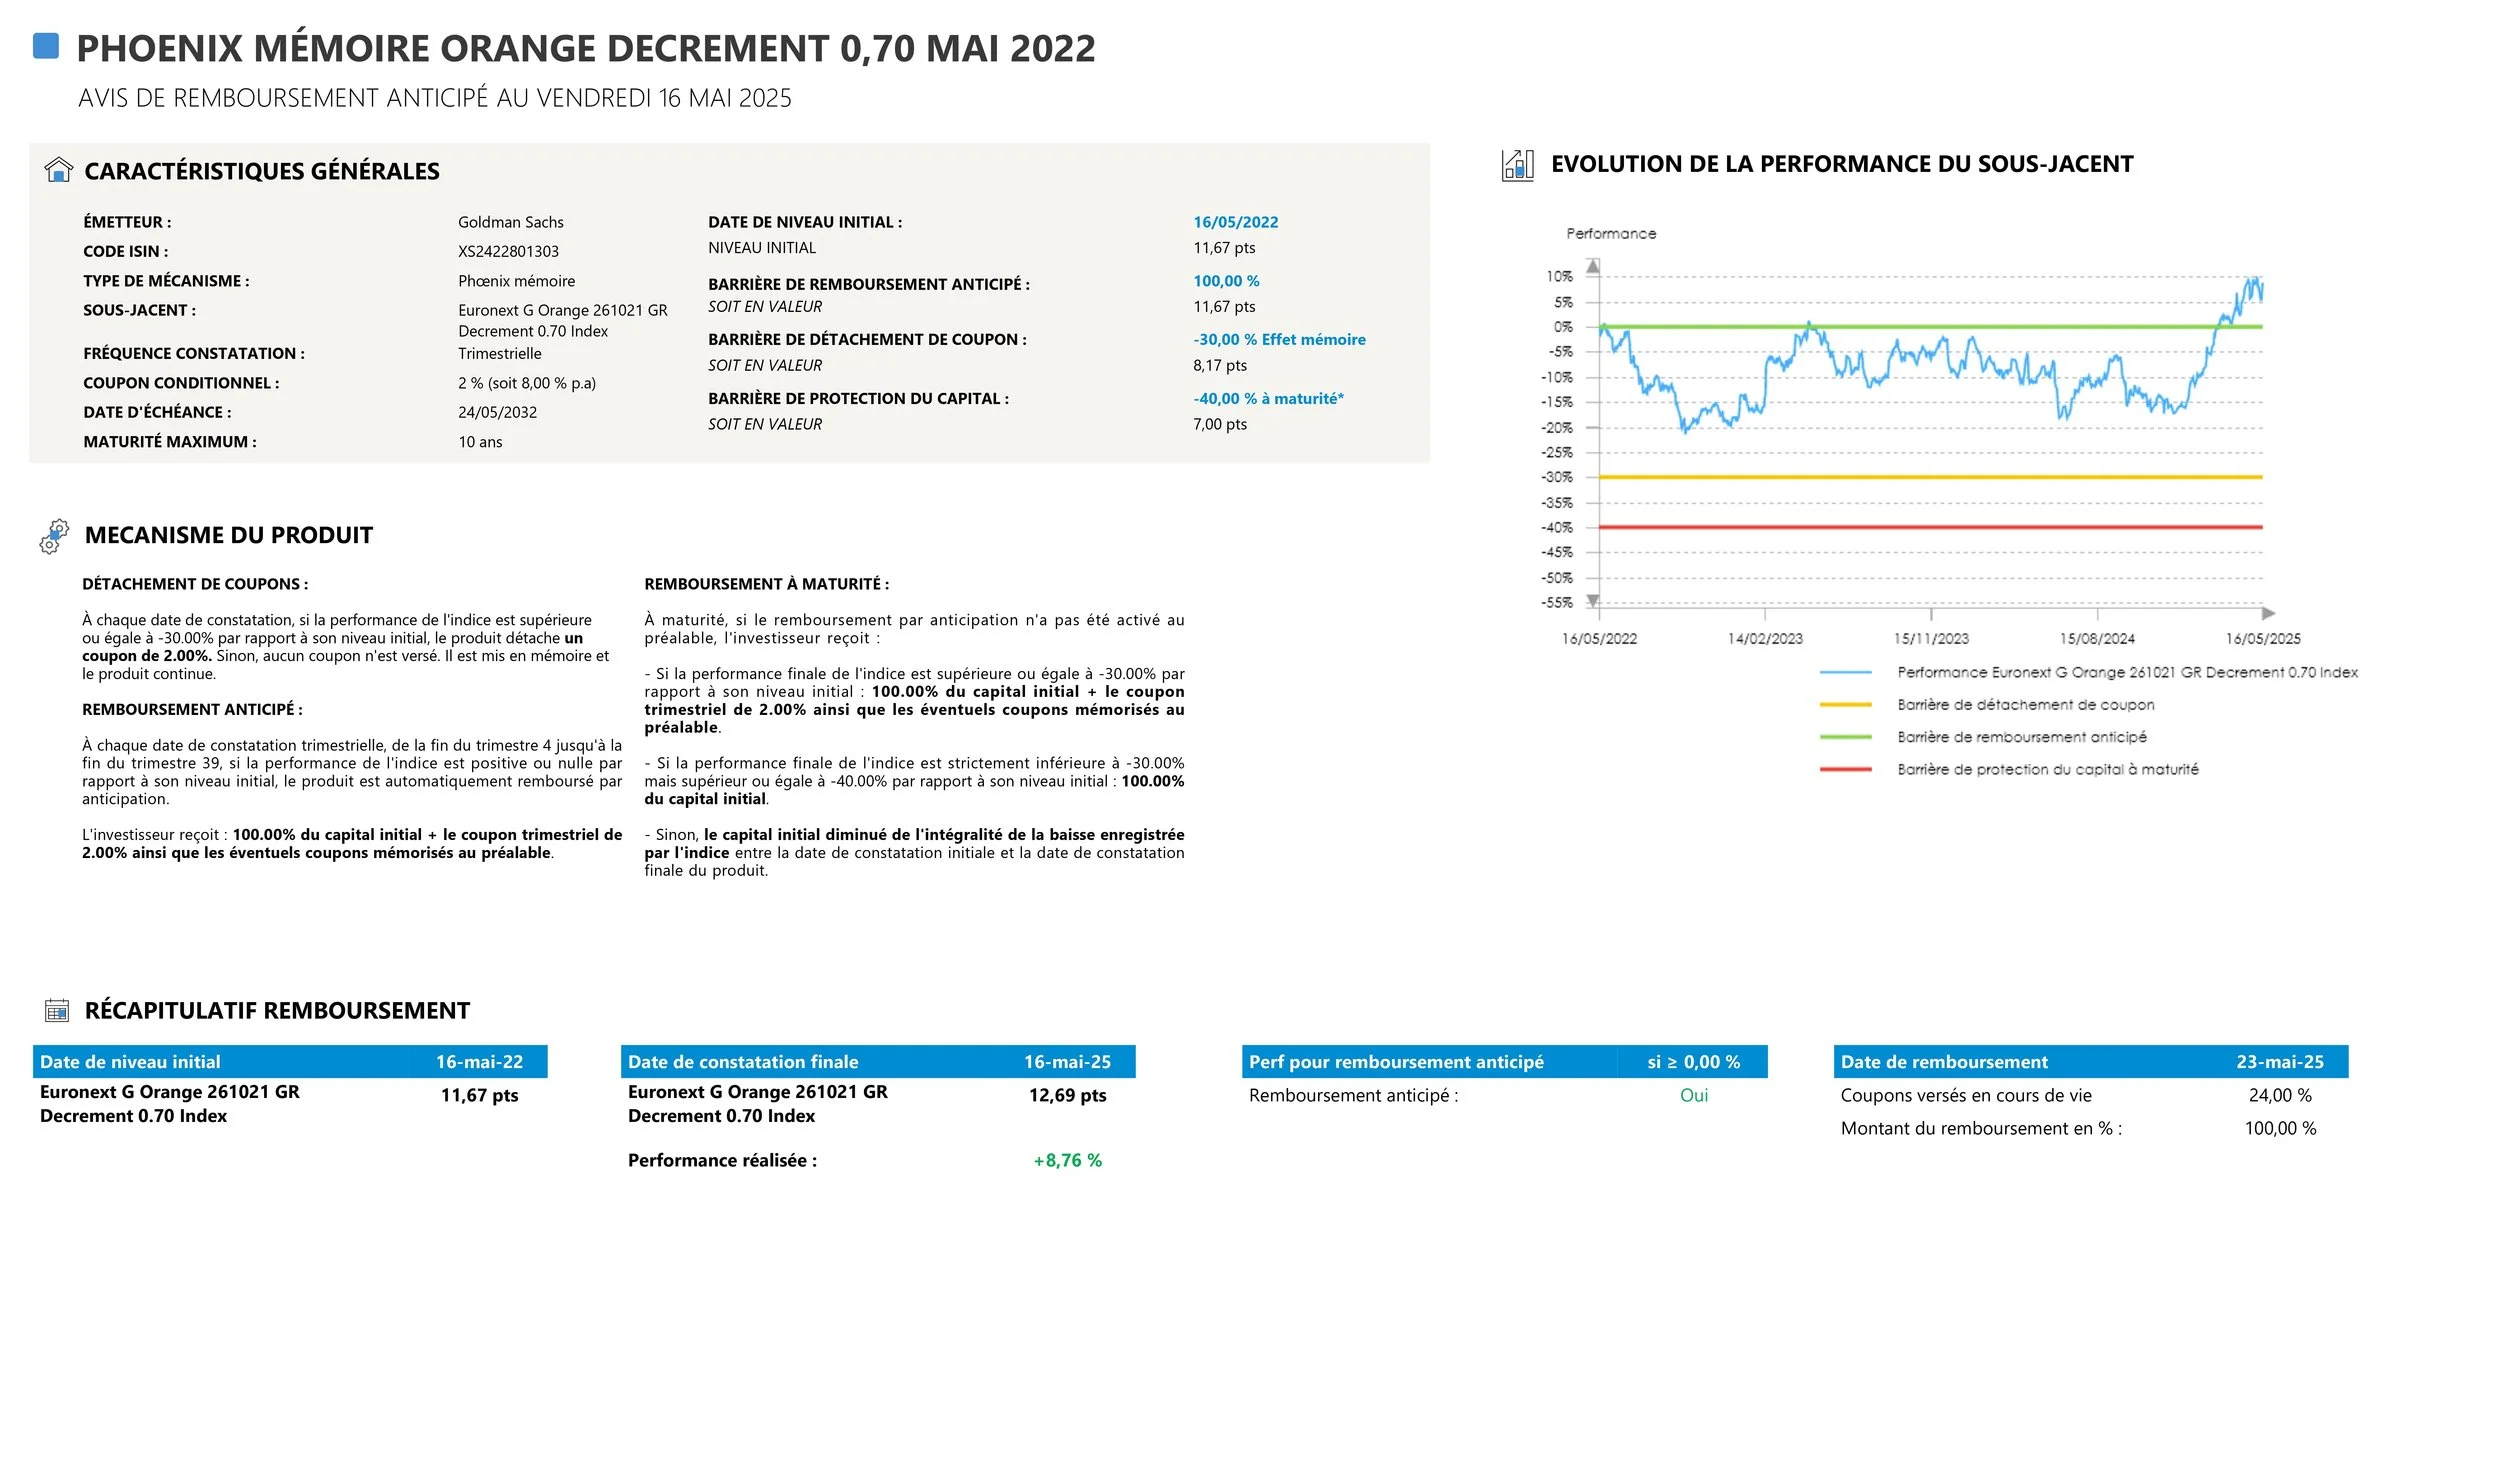Click the red capital protection legend swatch
Viewport: 2500px width, 1474px height.
click(x=1845, y=769)
